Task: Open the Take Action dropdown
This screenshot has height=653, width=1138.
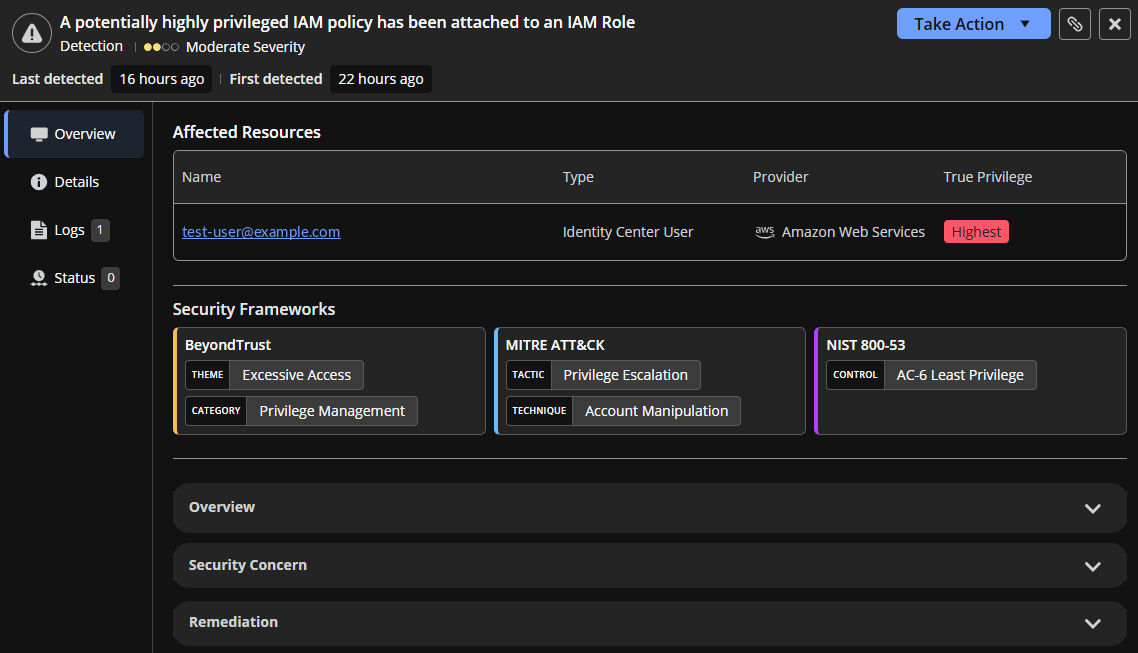Action: point(973,24)
